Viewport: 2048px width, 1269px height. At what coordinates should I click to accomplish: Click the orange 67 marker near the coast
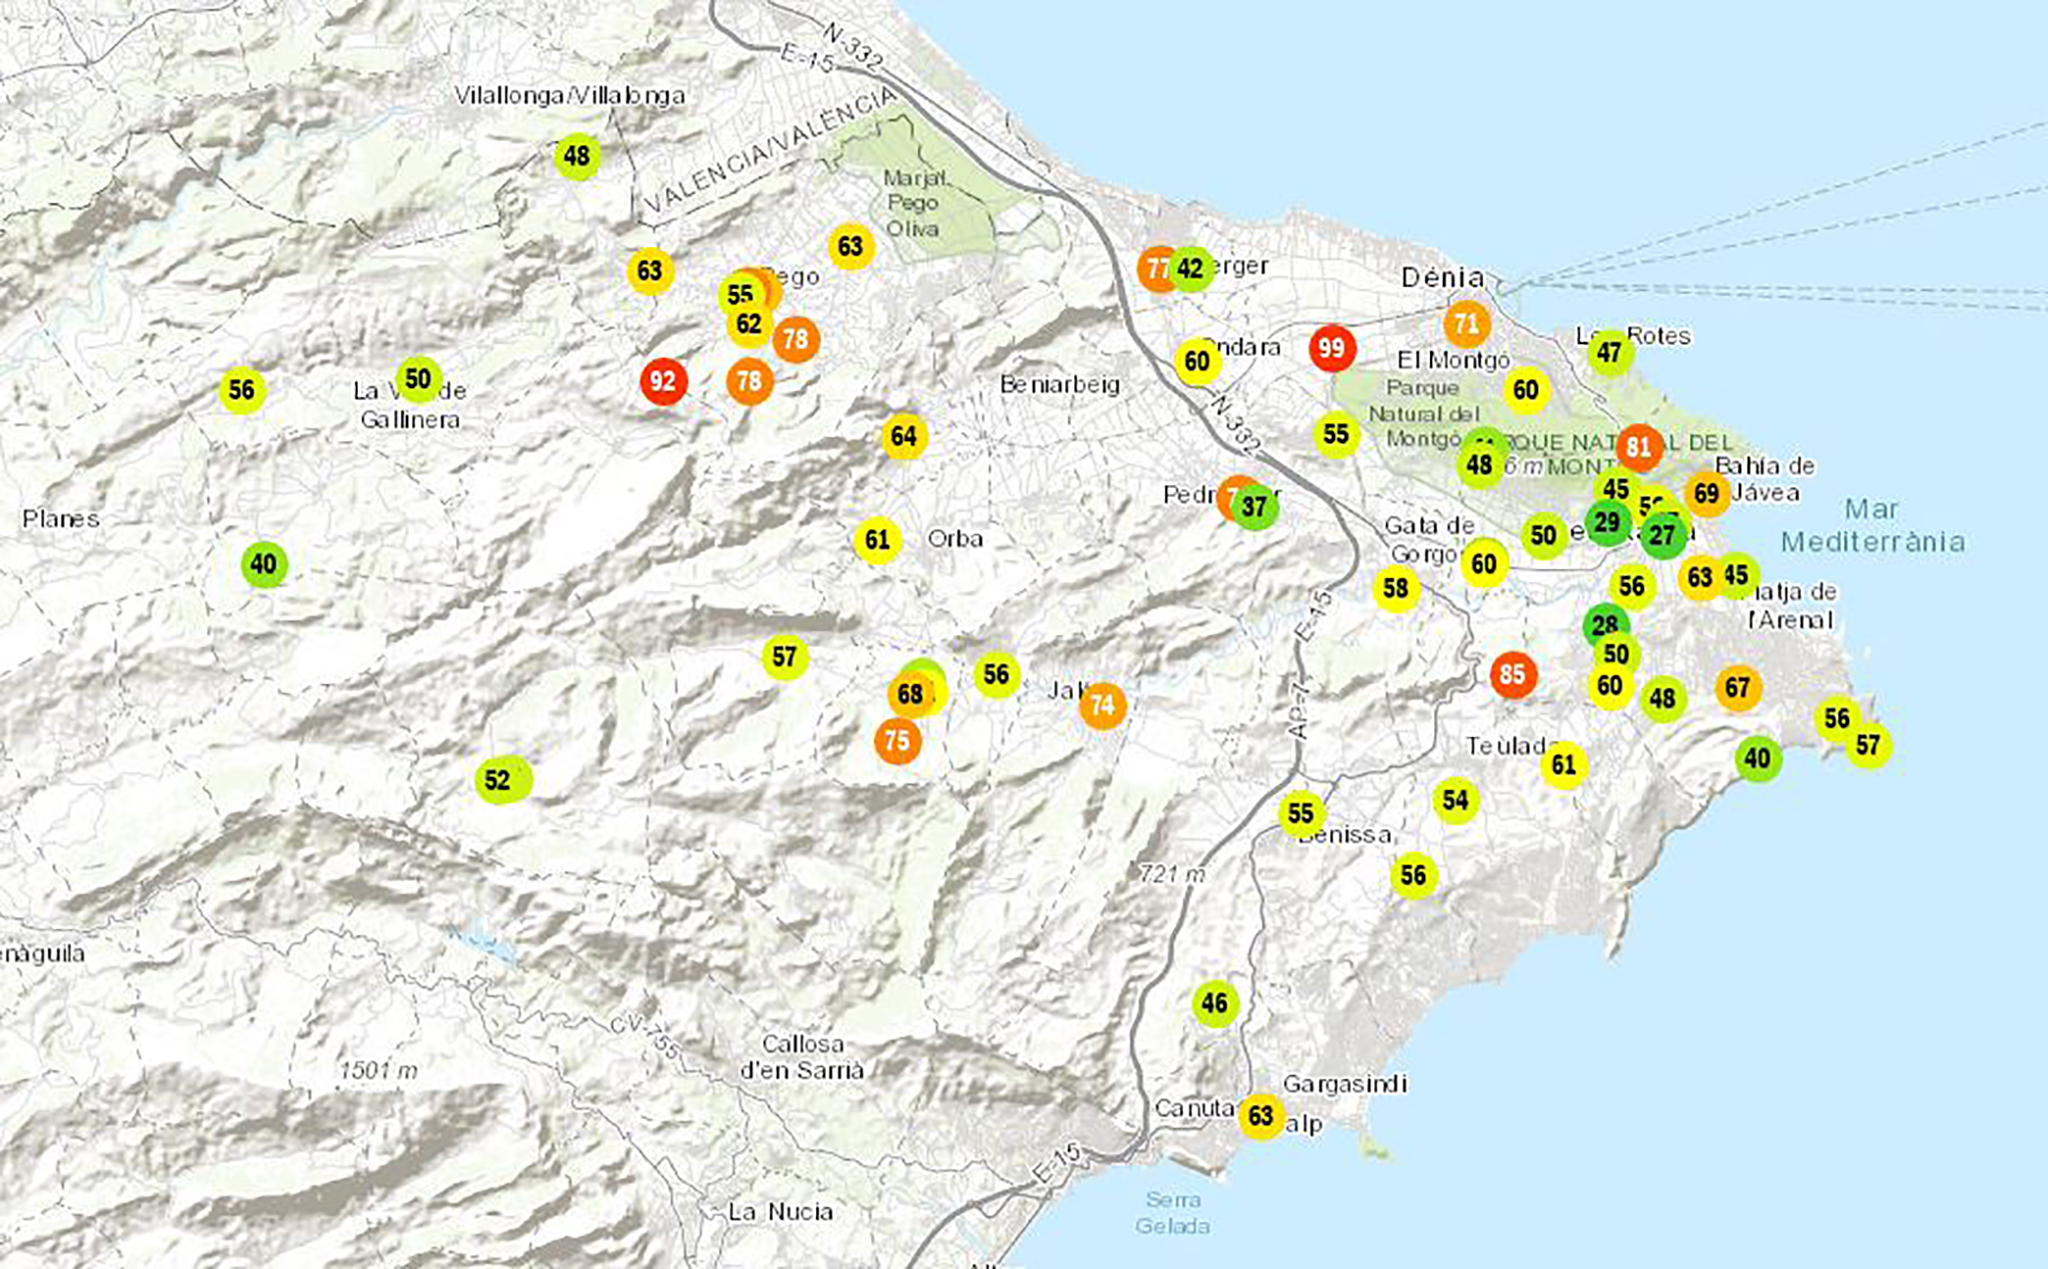pyautogui.click(x=1738, y=688)
